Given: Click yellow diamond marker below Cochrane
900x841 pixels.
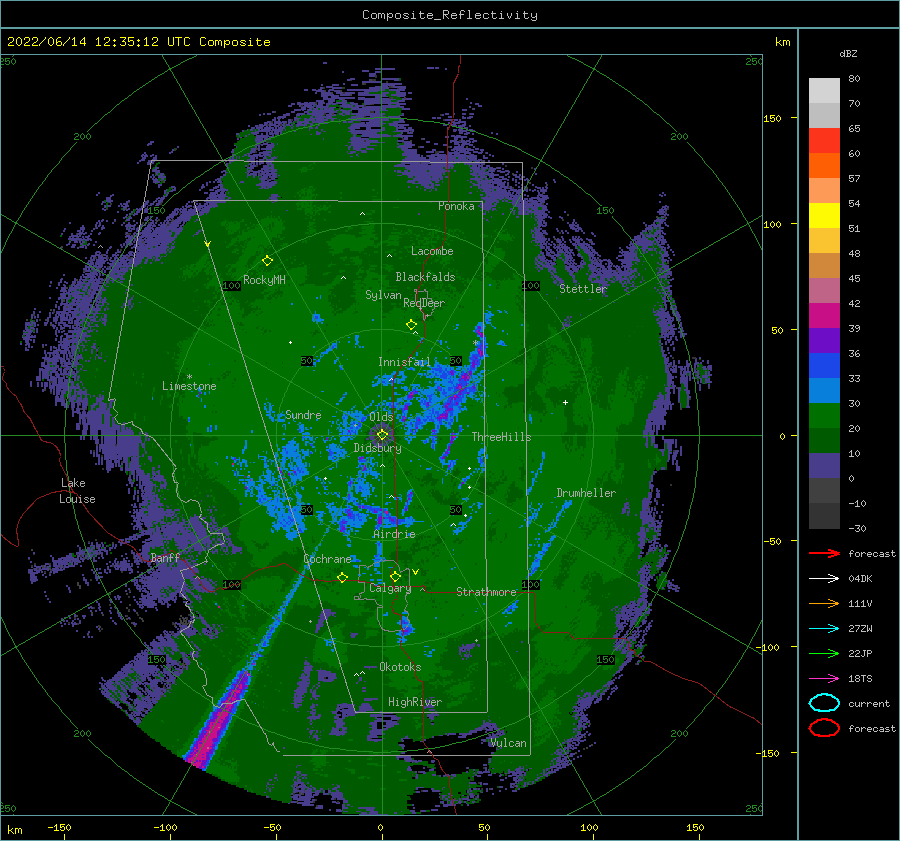Looking at the screenshot, I should click(x=342, y=577).
